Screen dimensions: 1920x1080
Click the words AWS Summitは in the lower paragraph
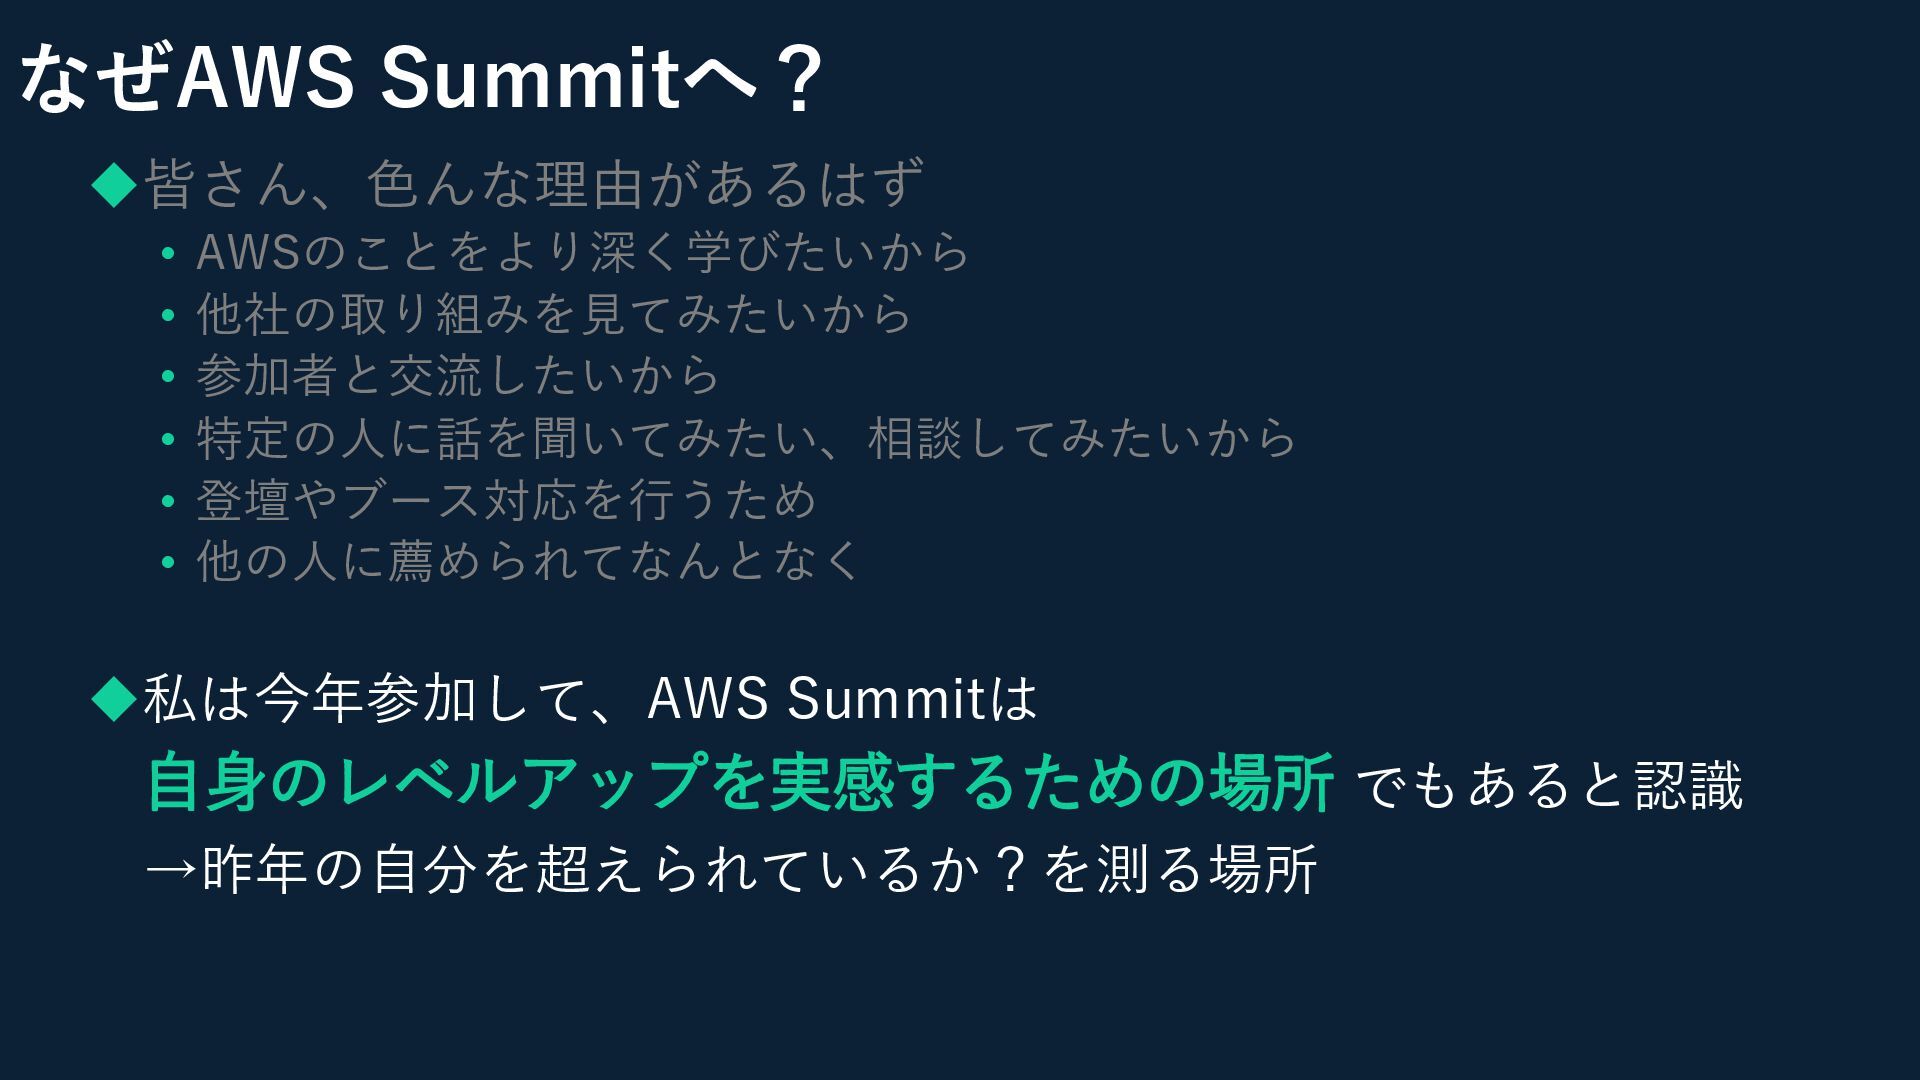(x=843, y=698)
